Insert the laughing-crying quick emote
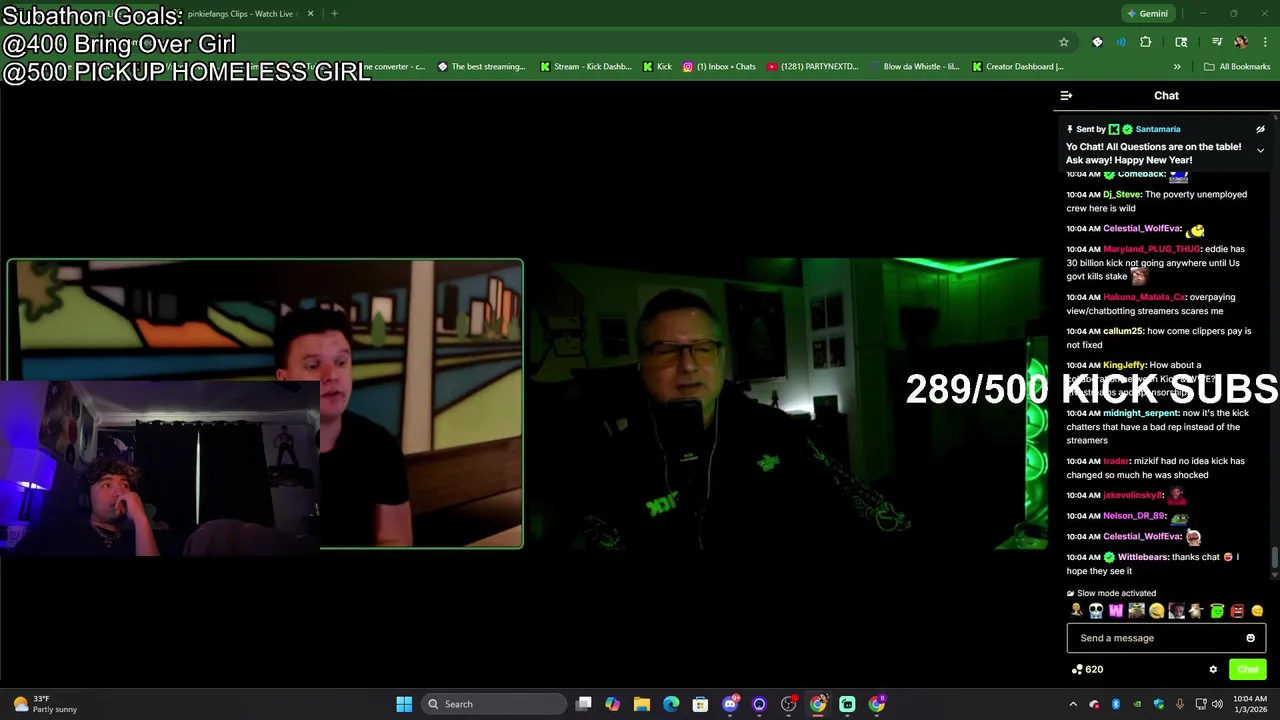The height and width of the screenshot is (720, 1280). pos(1157,611)
